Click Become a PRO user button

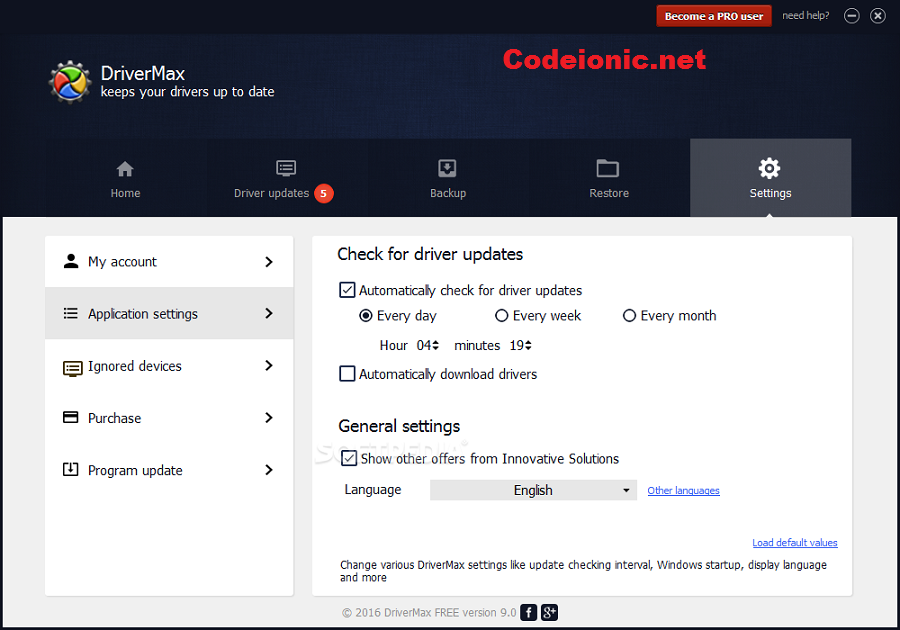click(713, 16)
